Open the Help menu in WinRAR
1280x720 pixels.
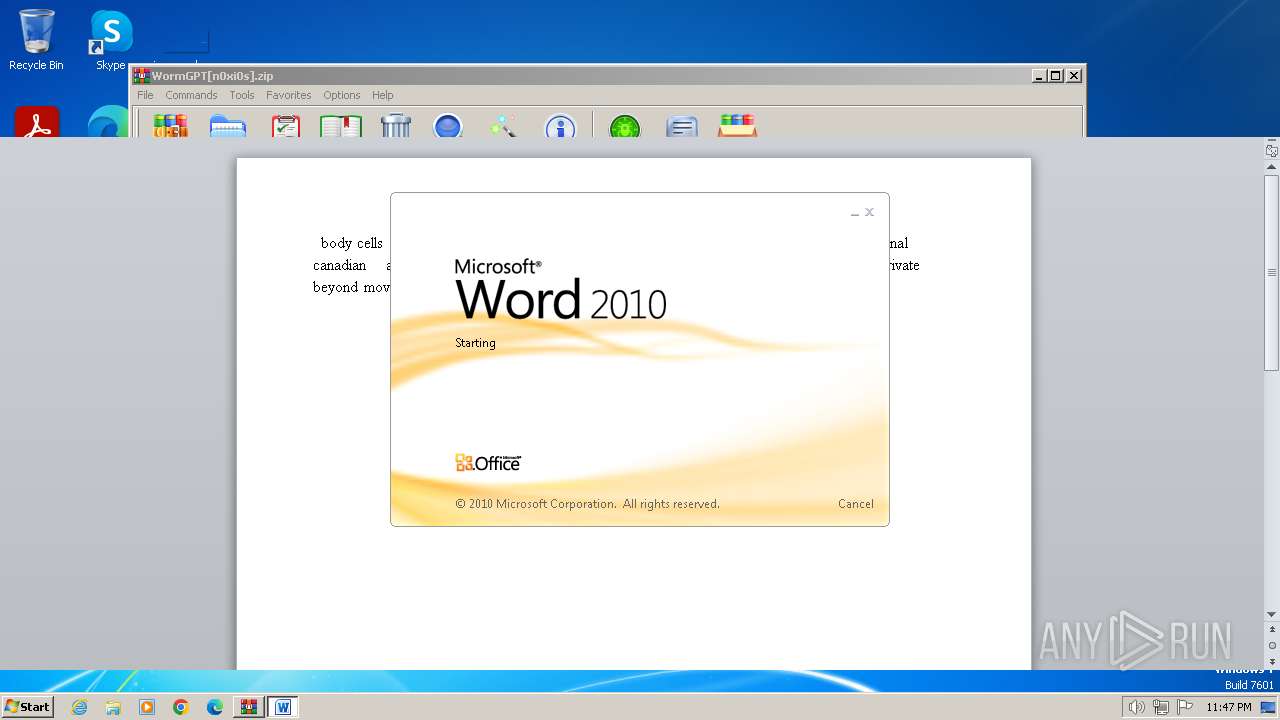(382, 95)
